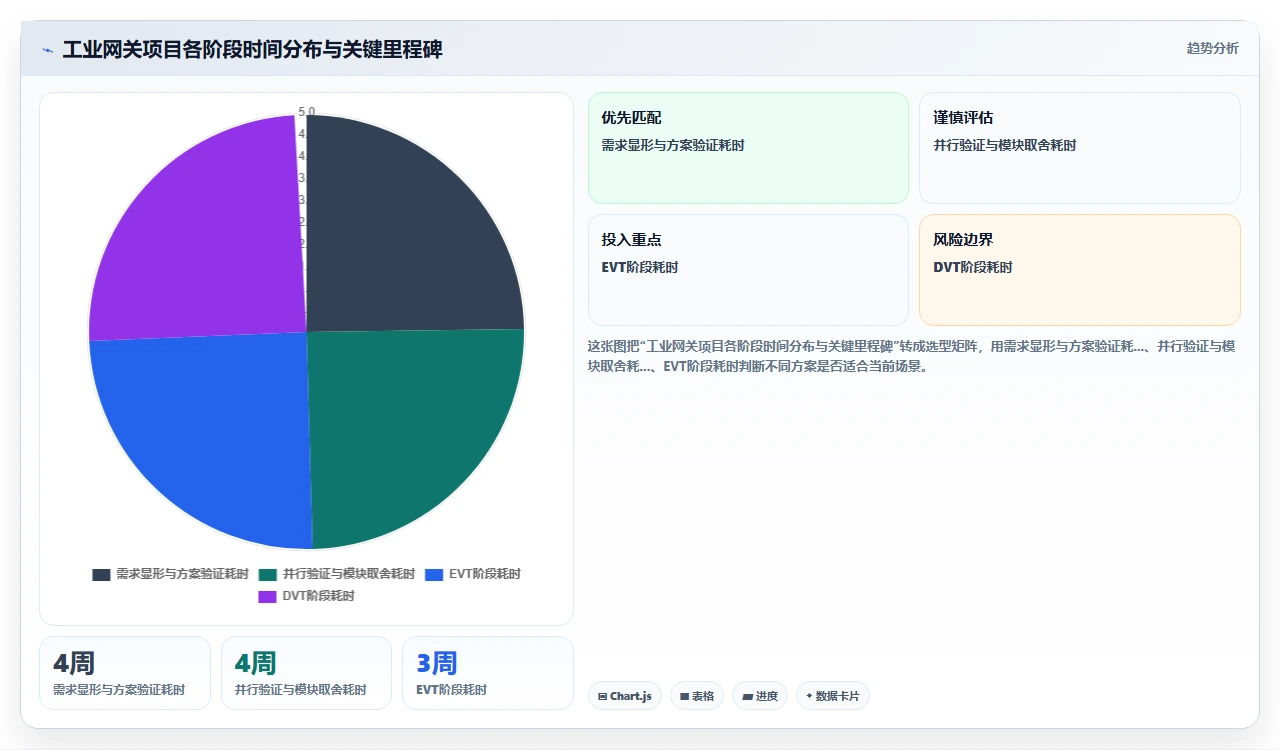
Task: Toggle 需求显形与方案验证耗时 legend color swatch
Action: pos(101,575)
